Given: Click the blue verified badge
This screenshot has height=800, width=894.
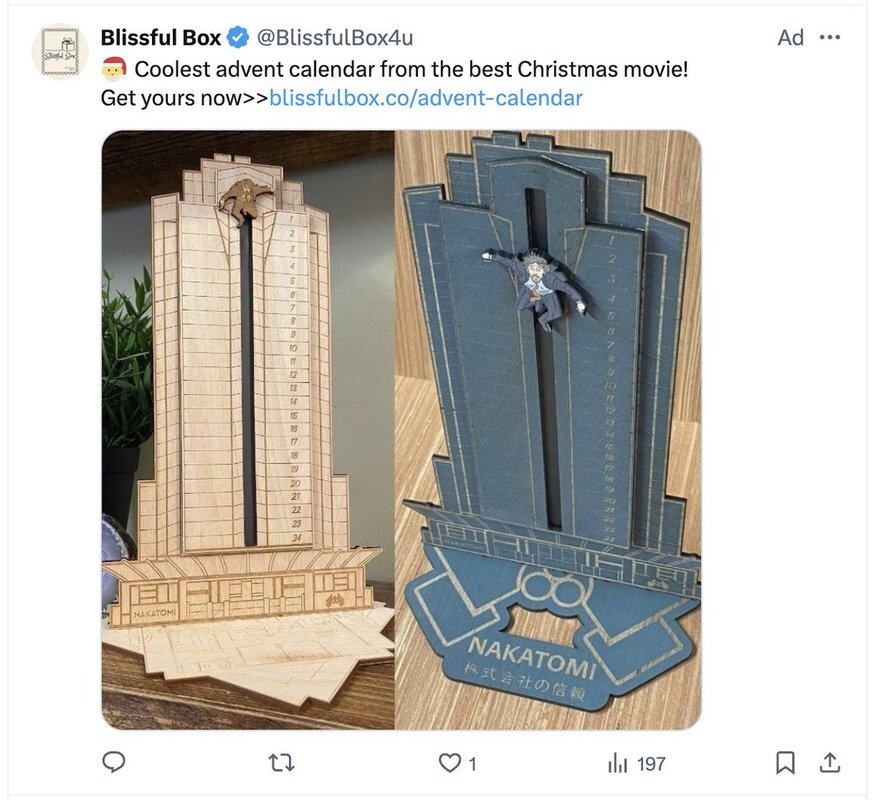Looking at the screenshot, I should pyautogui.click(x=238, y=38).
